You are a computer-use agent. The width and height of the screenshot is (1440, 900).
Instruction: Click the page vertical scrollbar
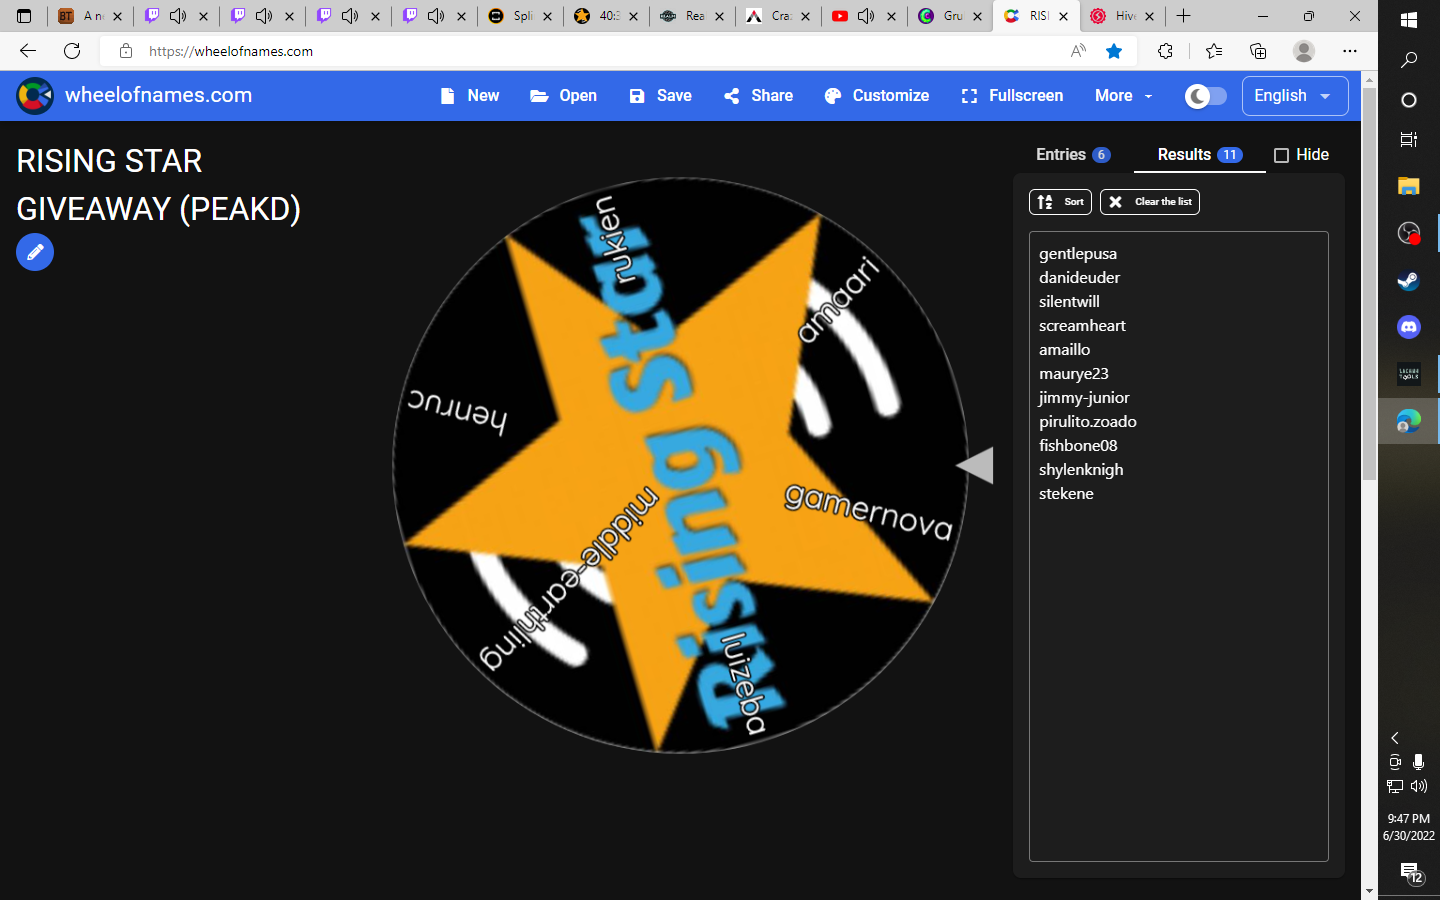pos(1369,284)
